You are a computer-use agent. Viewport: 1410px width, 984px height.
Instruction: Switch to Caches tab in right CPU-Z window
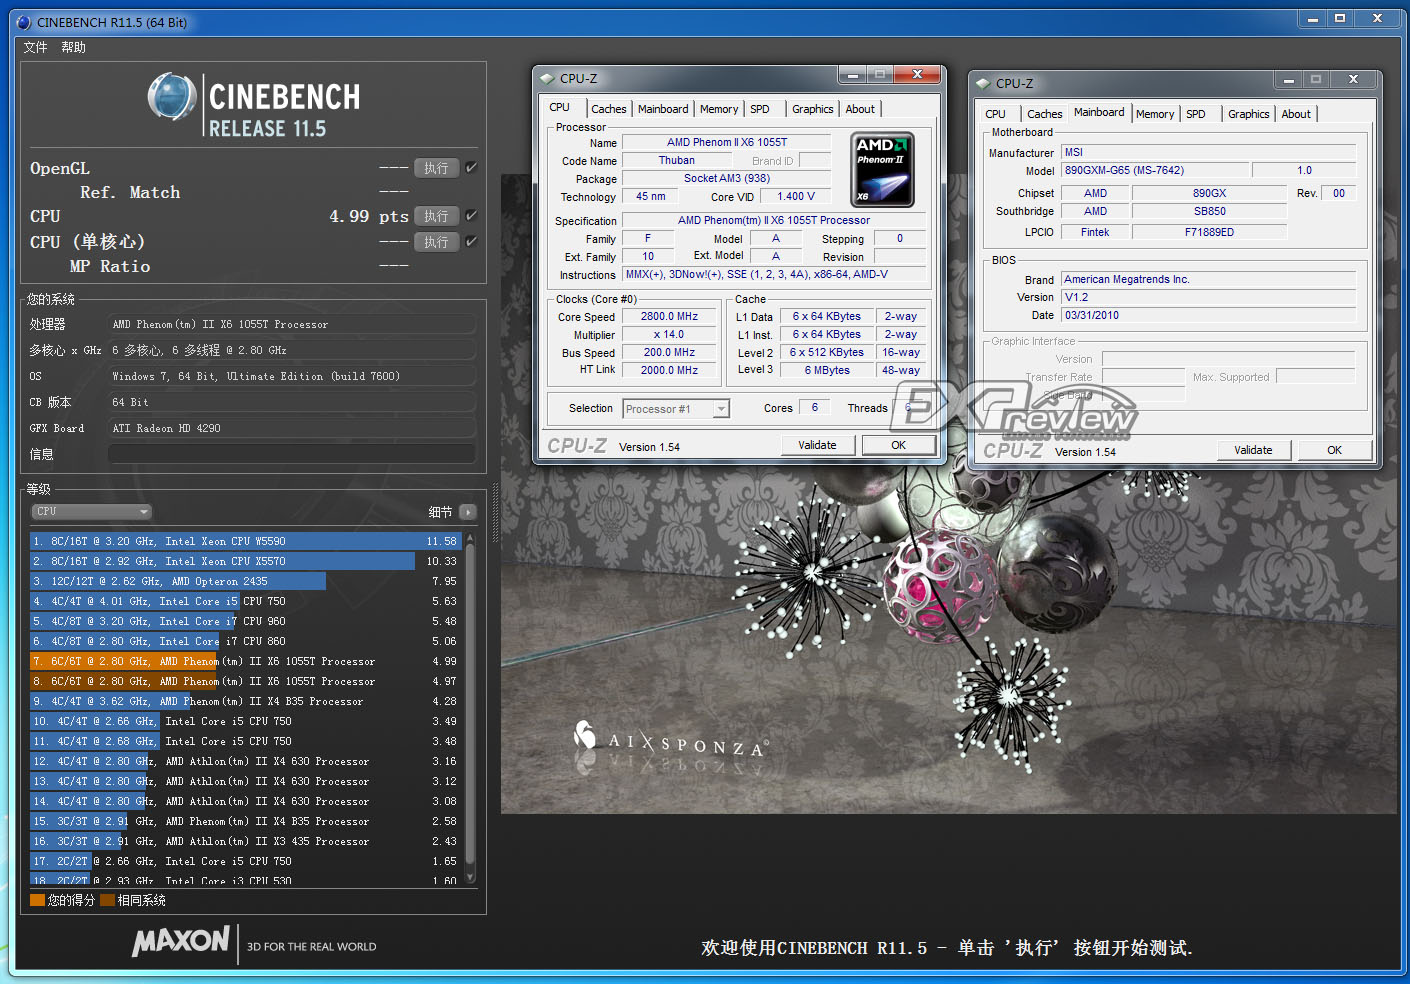click(x=1045, y=114)
